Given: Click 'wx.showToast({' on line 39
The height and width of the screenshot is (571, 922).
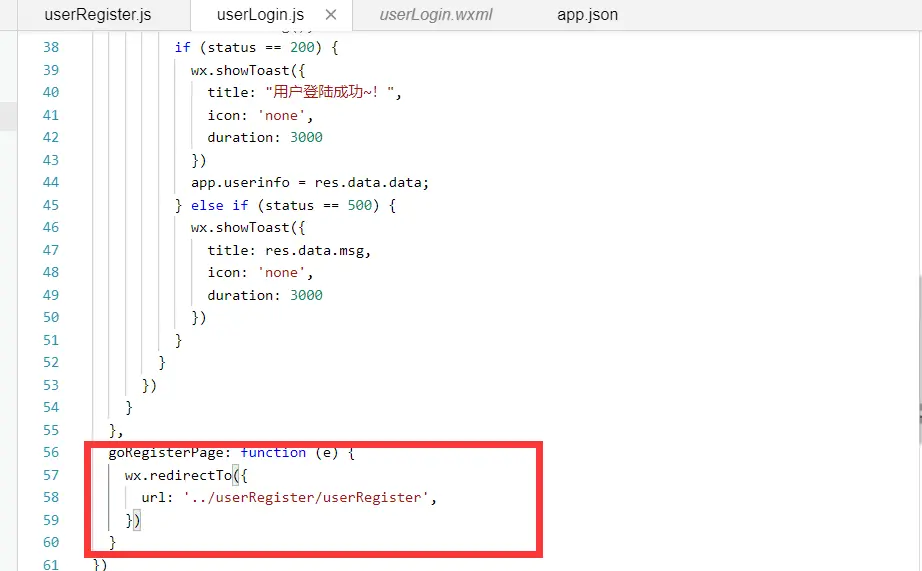Looking at the screenshot, I should [248, 71].
